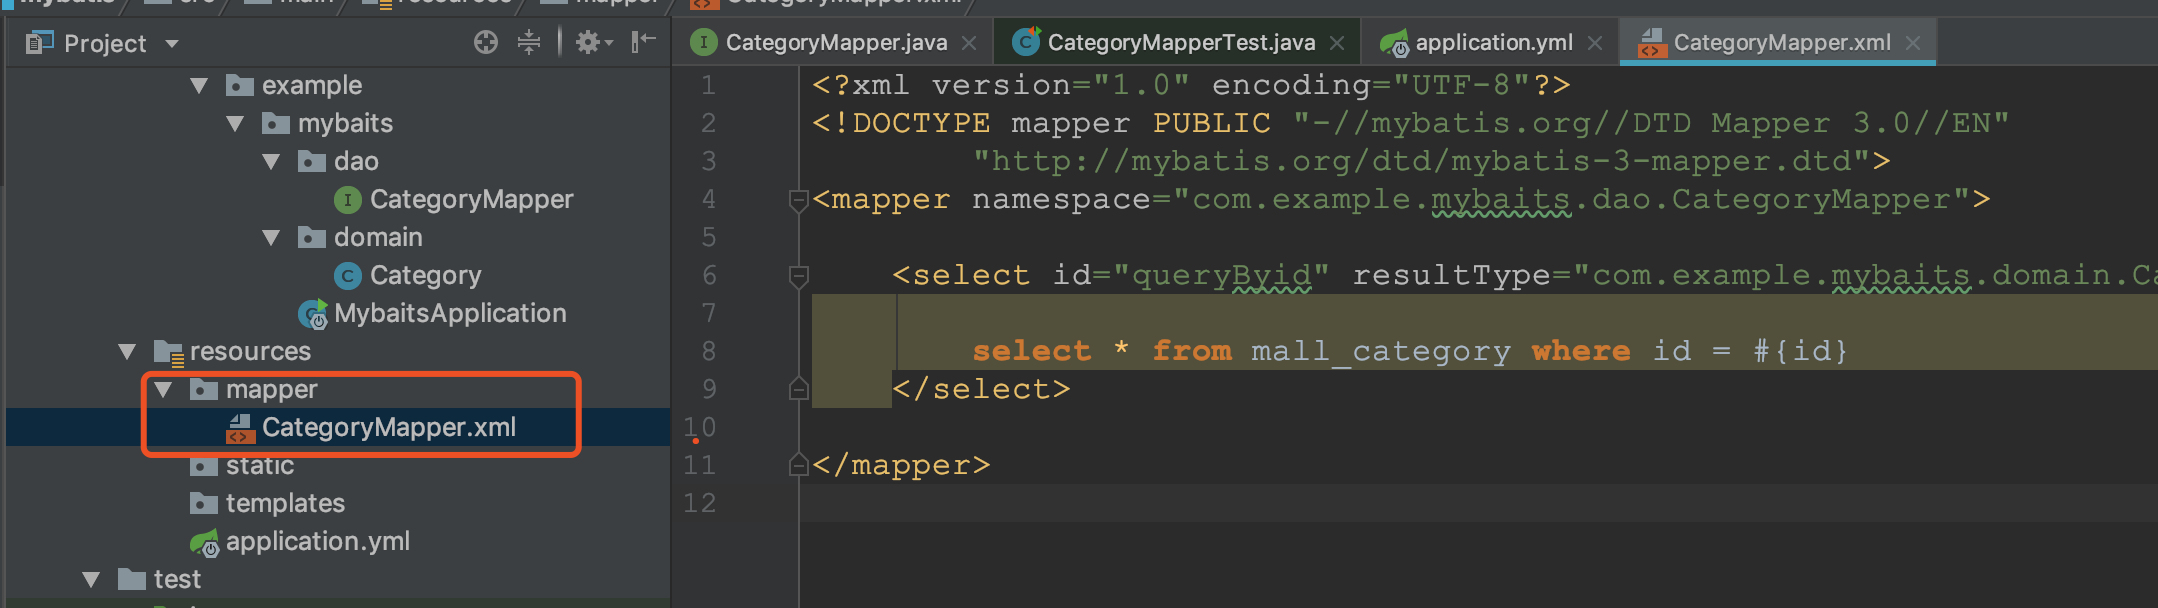Switch to the CategoryMapper.xml tab

[x=1782, y=43]
